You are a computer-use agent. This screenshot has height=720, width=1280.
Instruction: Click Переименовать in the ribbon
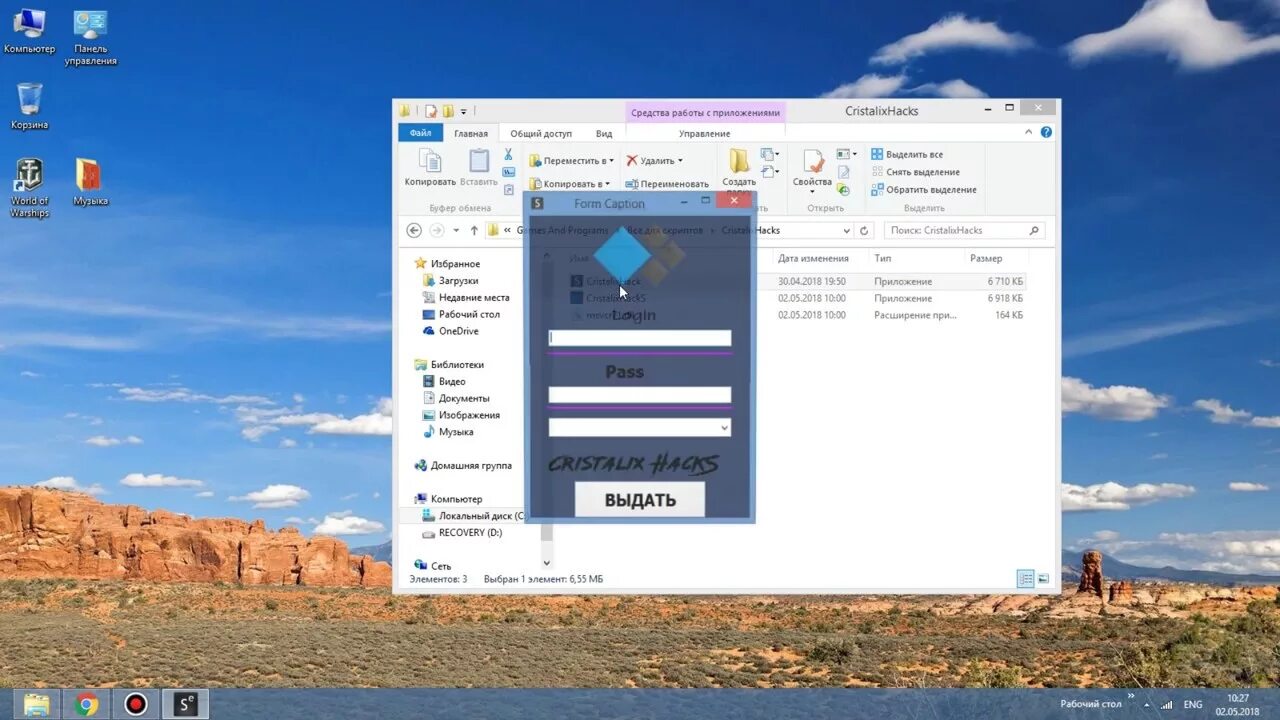pos(667,184)
